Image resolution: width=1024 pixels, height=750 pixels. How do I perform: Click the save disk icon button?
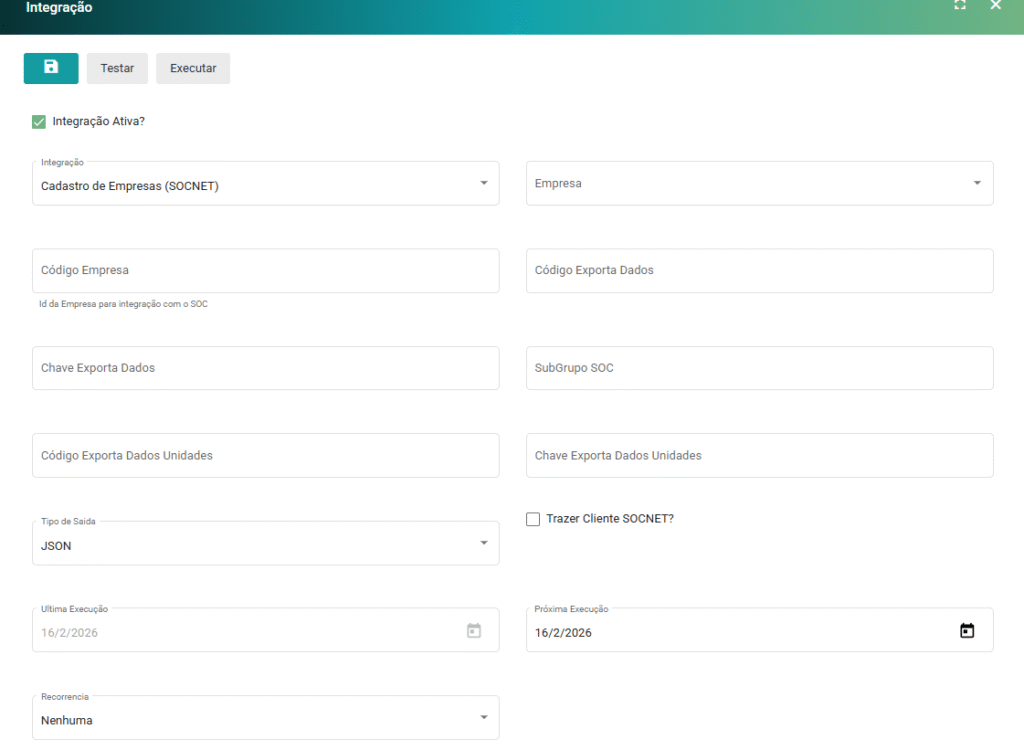51,68
